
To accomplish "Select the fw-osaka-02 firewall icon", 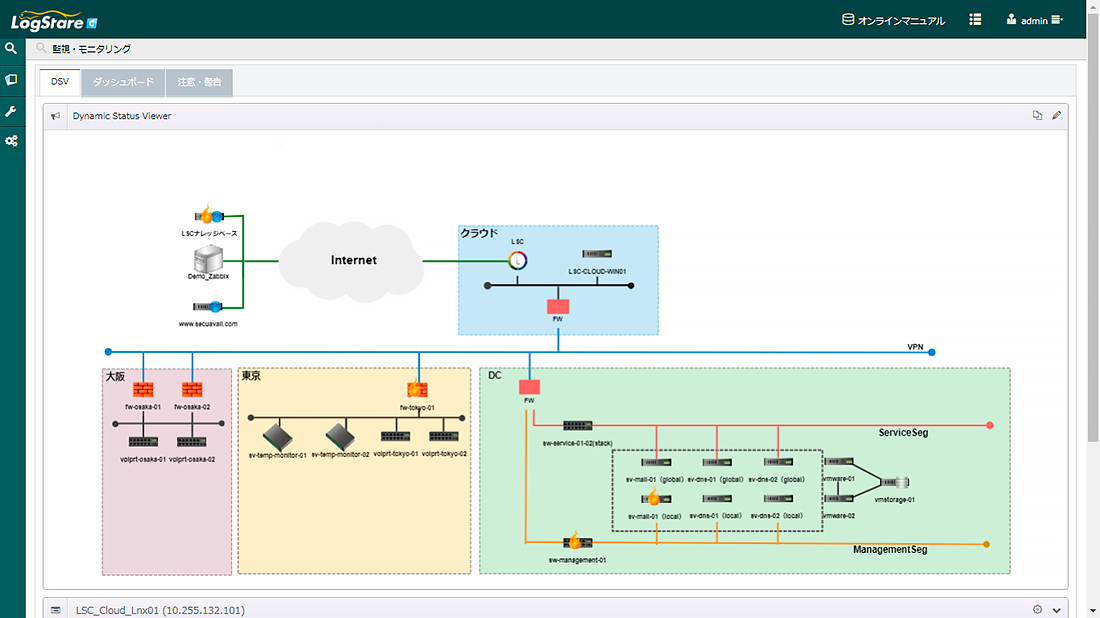I will click(x=192, y=389).
